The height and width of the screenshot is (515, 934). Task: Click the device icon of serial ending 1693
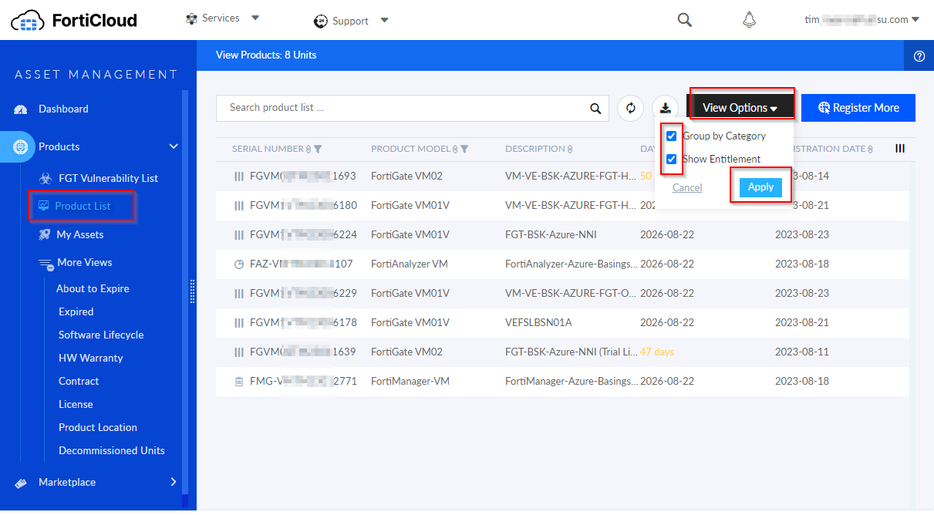pyautogui.click(x=239, y=176)
